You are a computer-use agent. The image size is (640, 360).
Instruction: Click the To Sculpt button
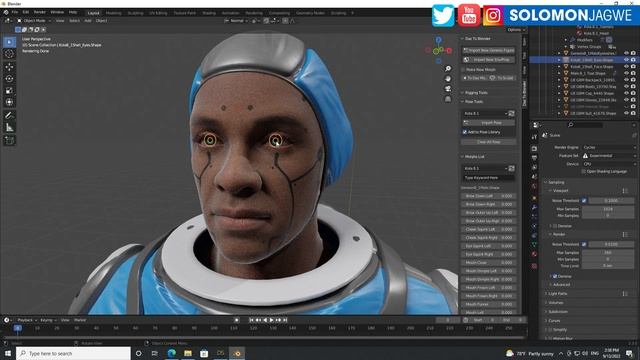tap(502, 78)
